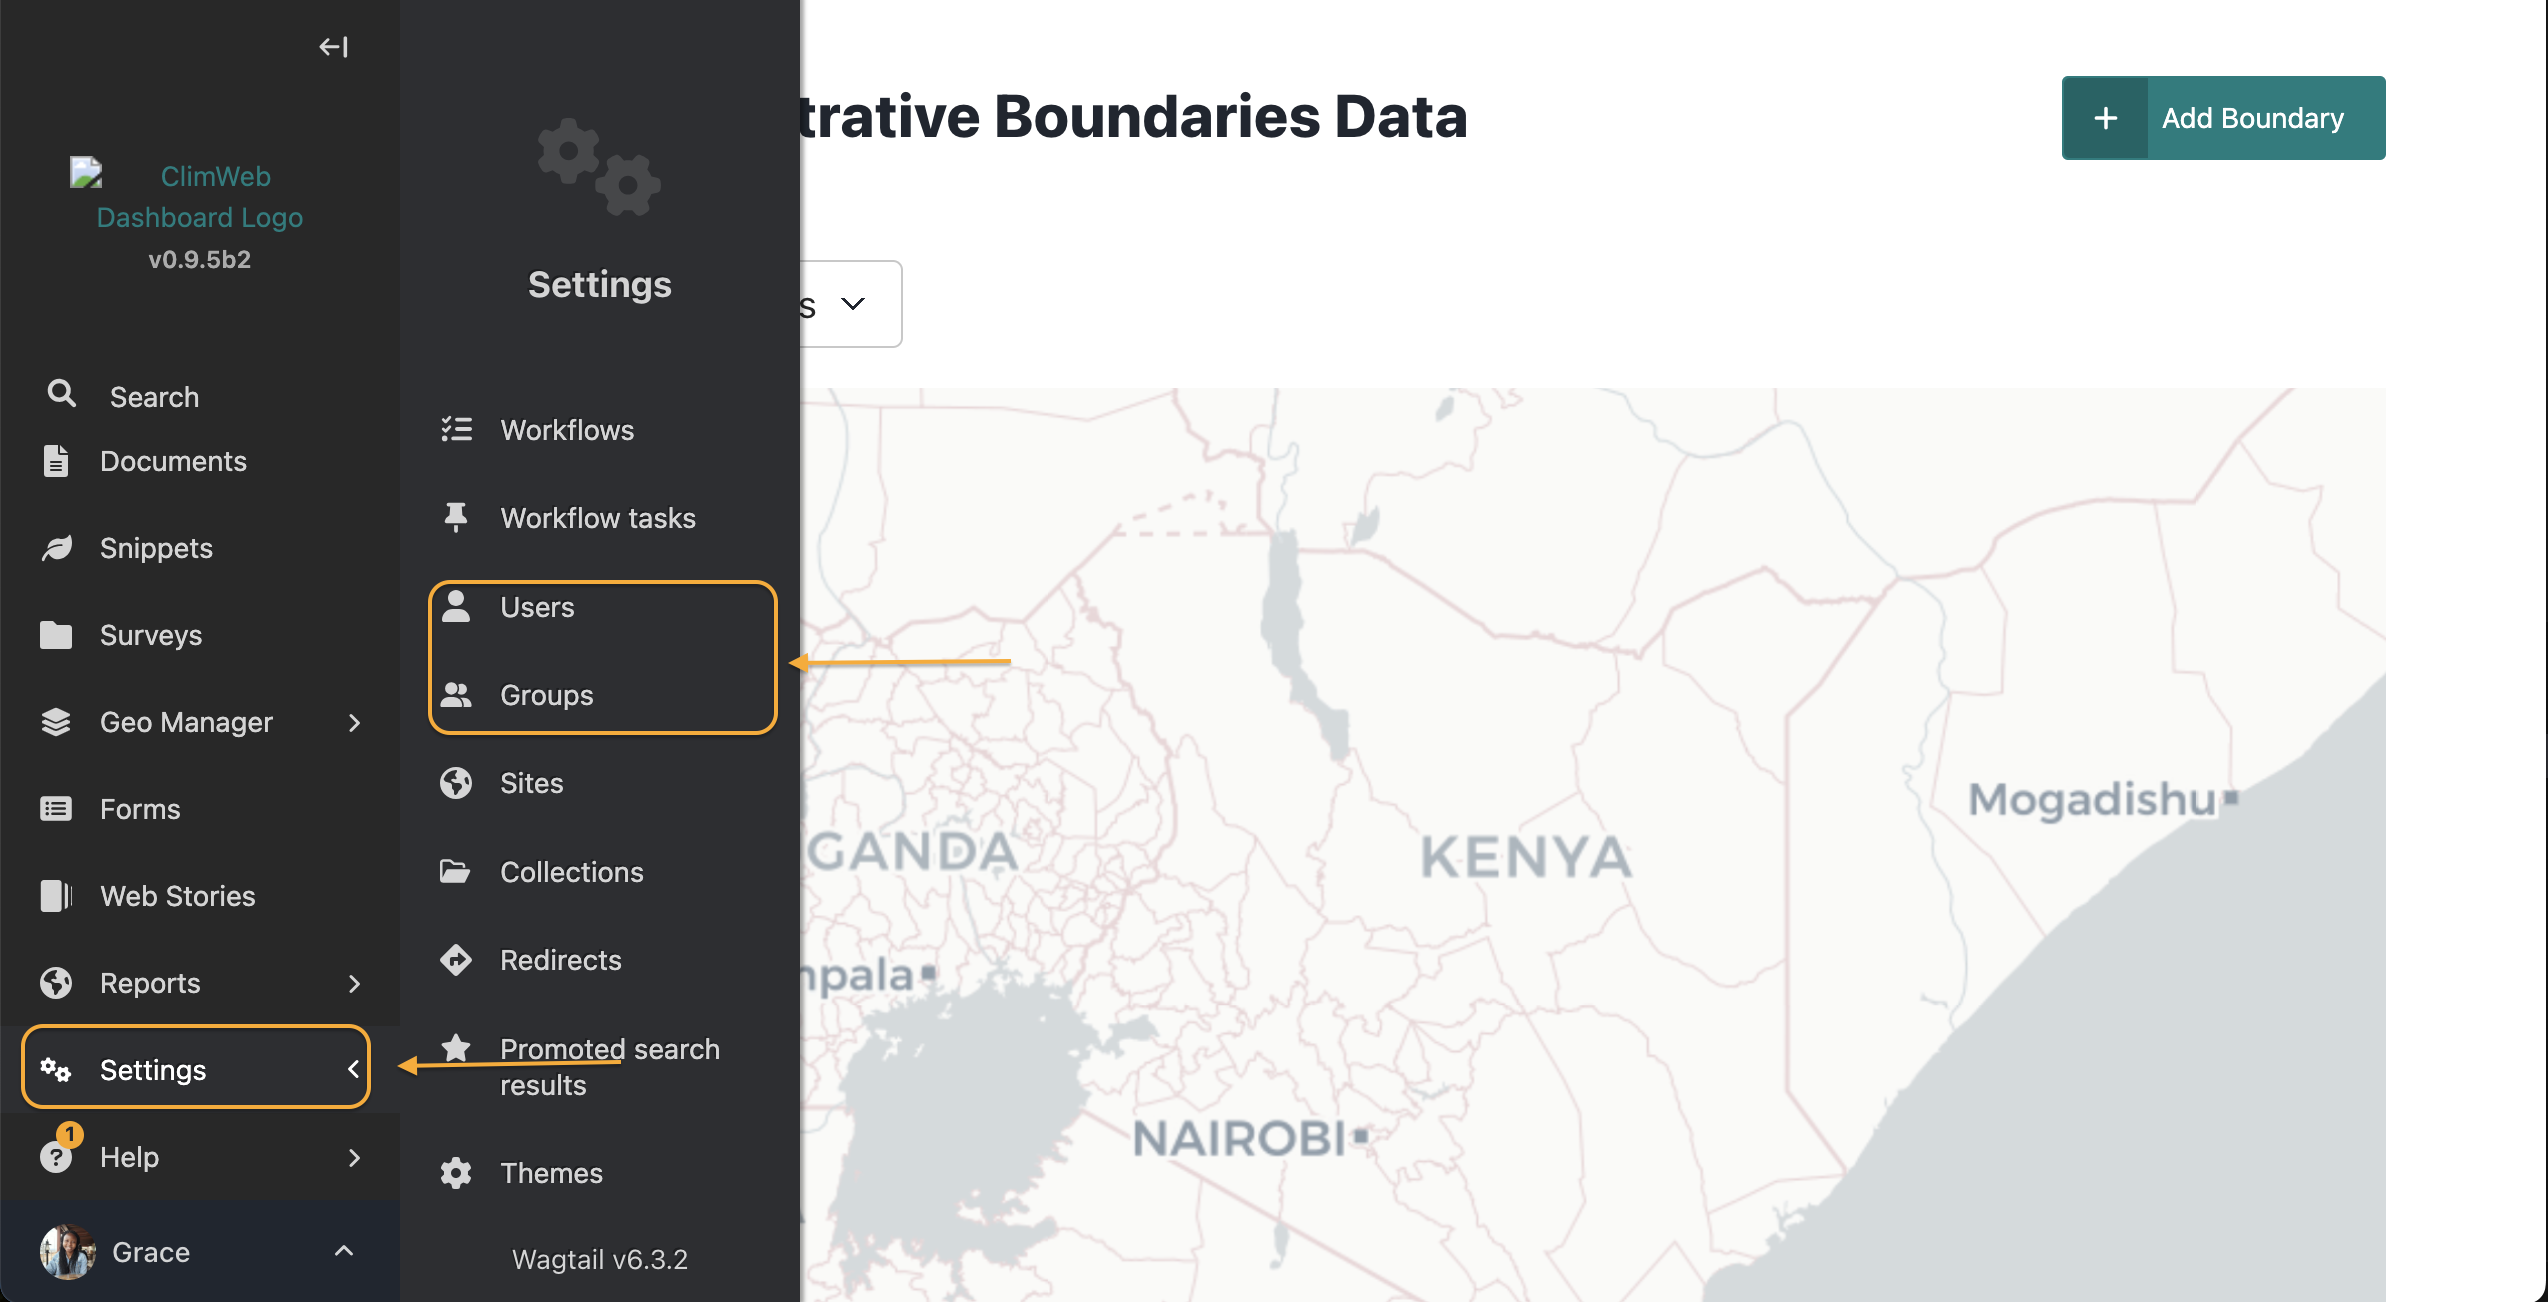Screen dimensions: 2548x1302
Task: Open Documents via its file icon
Action: point(56,461)
